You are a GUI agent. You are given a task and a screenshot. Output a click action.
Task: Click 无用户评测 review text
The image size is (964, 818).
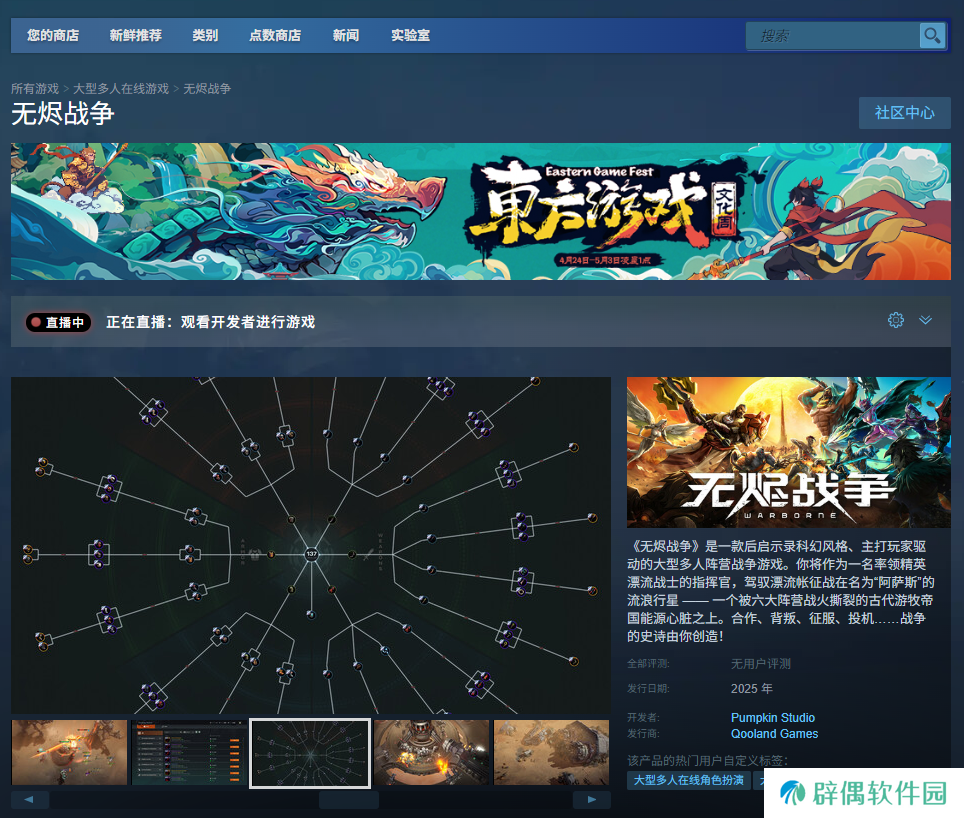pyautogui.click(x=761, y=664)
